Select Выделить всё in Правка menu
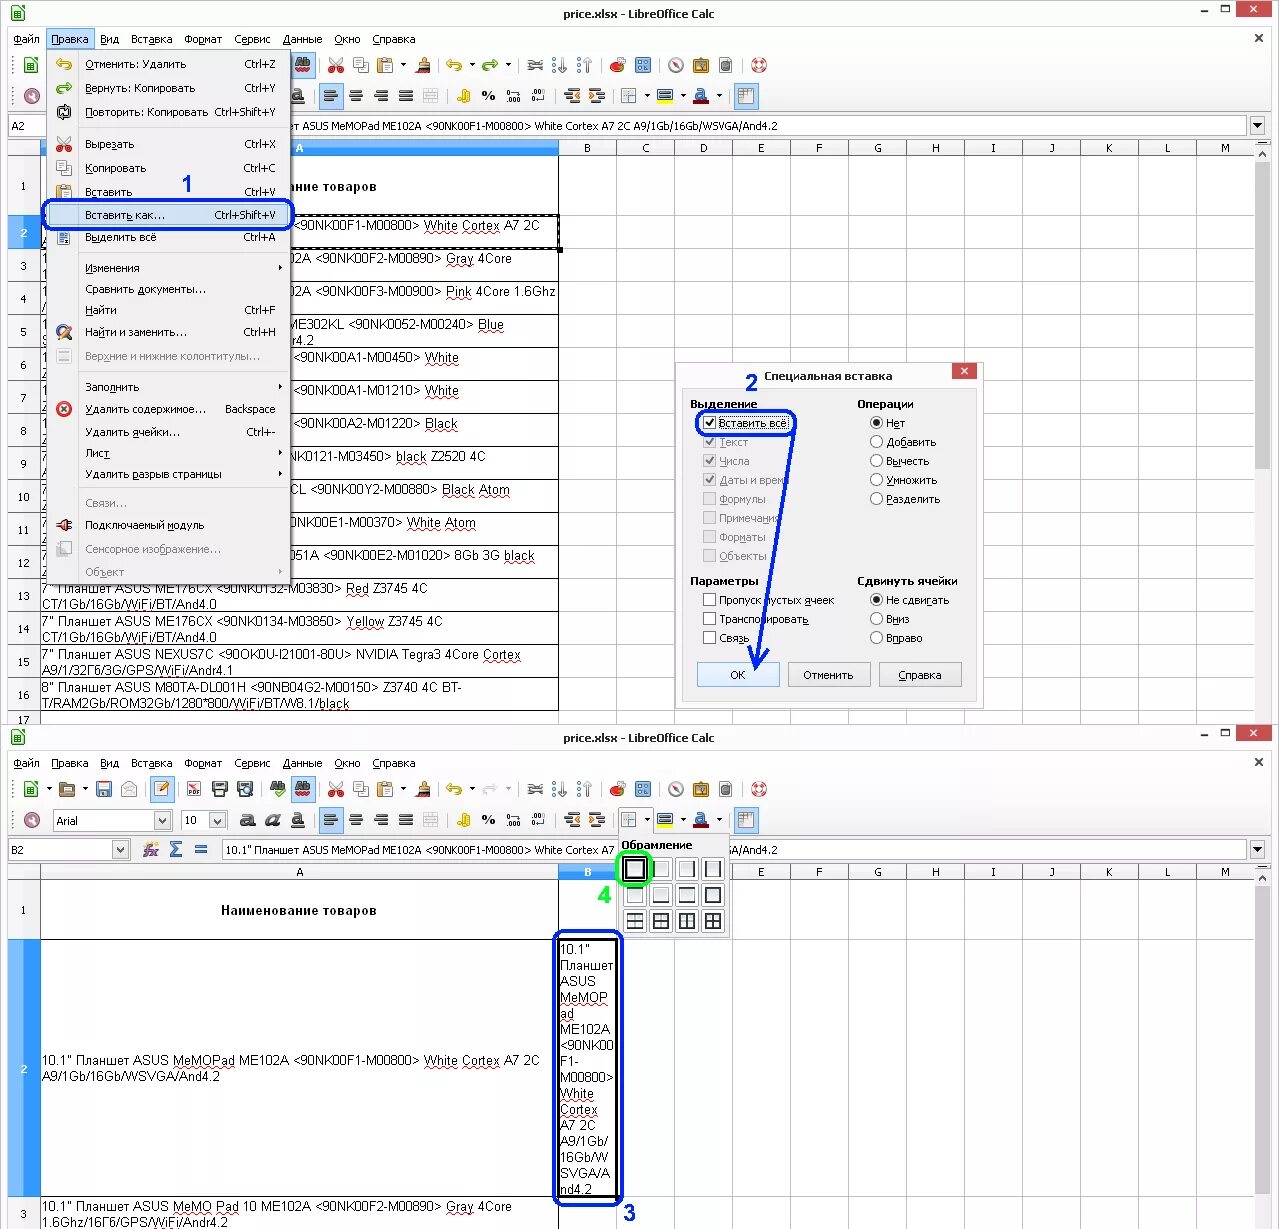 click(x=167, y=237)
